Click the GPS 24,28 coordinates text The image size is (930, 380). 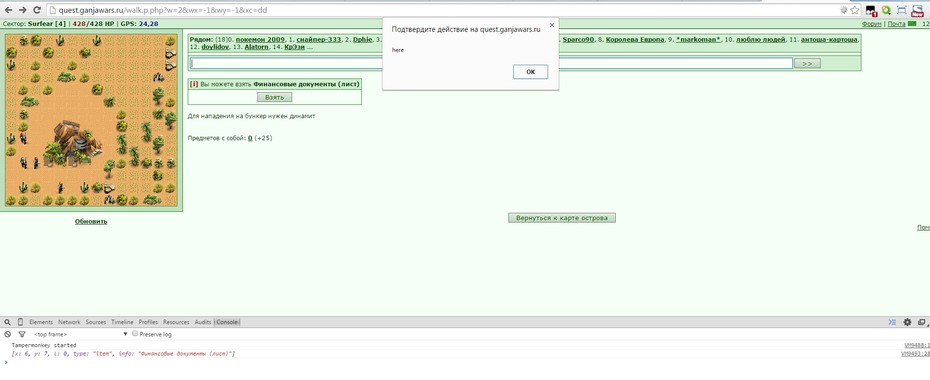[139, 24]
